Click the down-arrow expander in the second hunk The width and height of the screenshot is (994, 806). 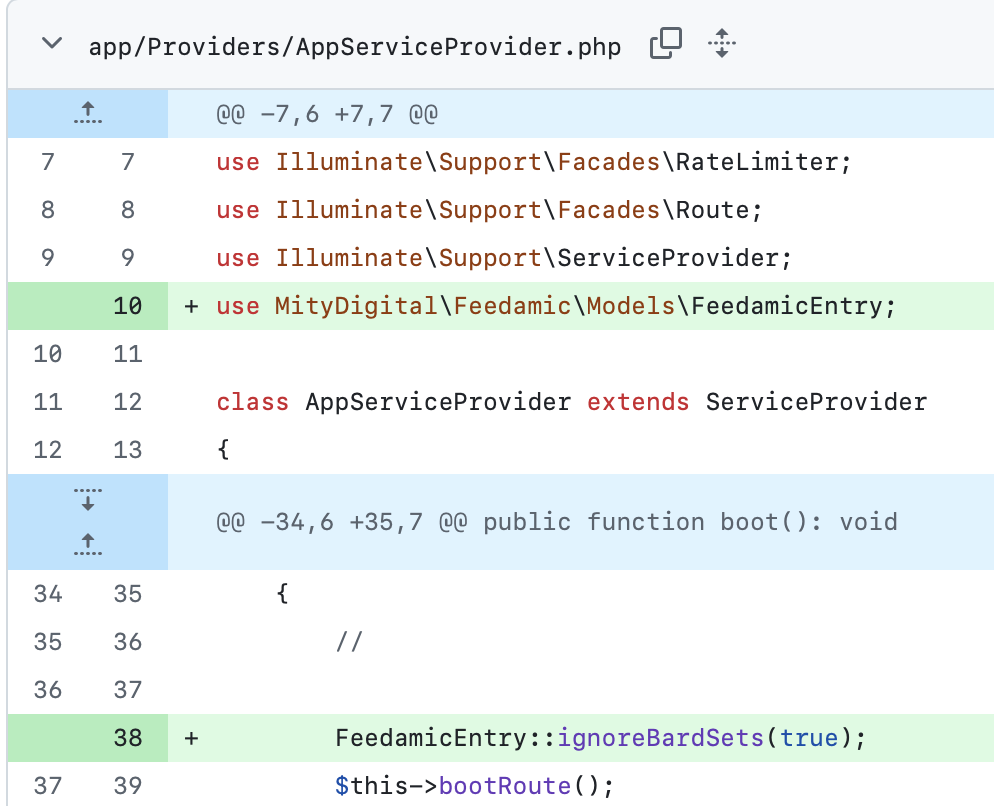point(87,499)
